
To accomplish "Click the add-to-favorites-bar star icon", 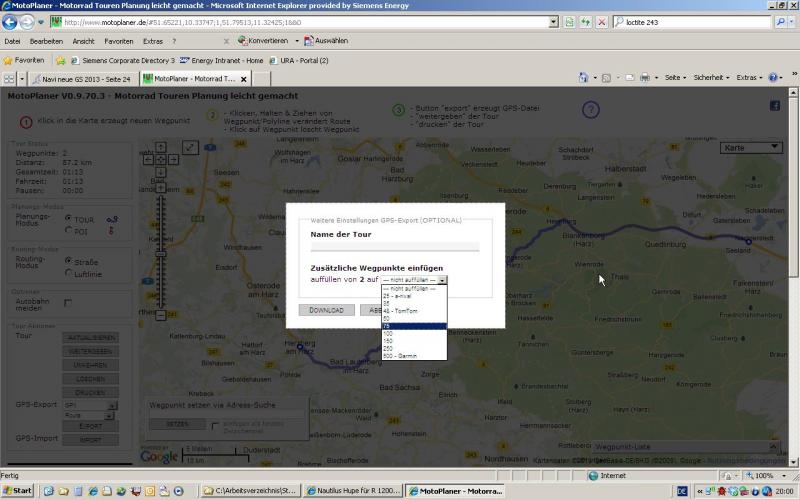I will tap(61, 61).
